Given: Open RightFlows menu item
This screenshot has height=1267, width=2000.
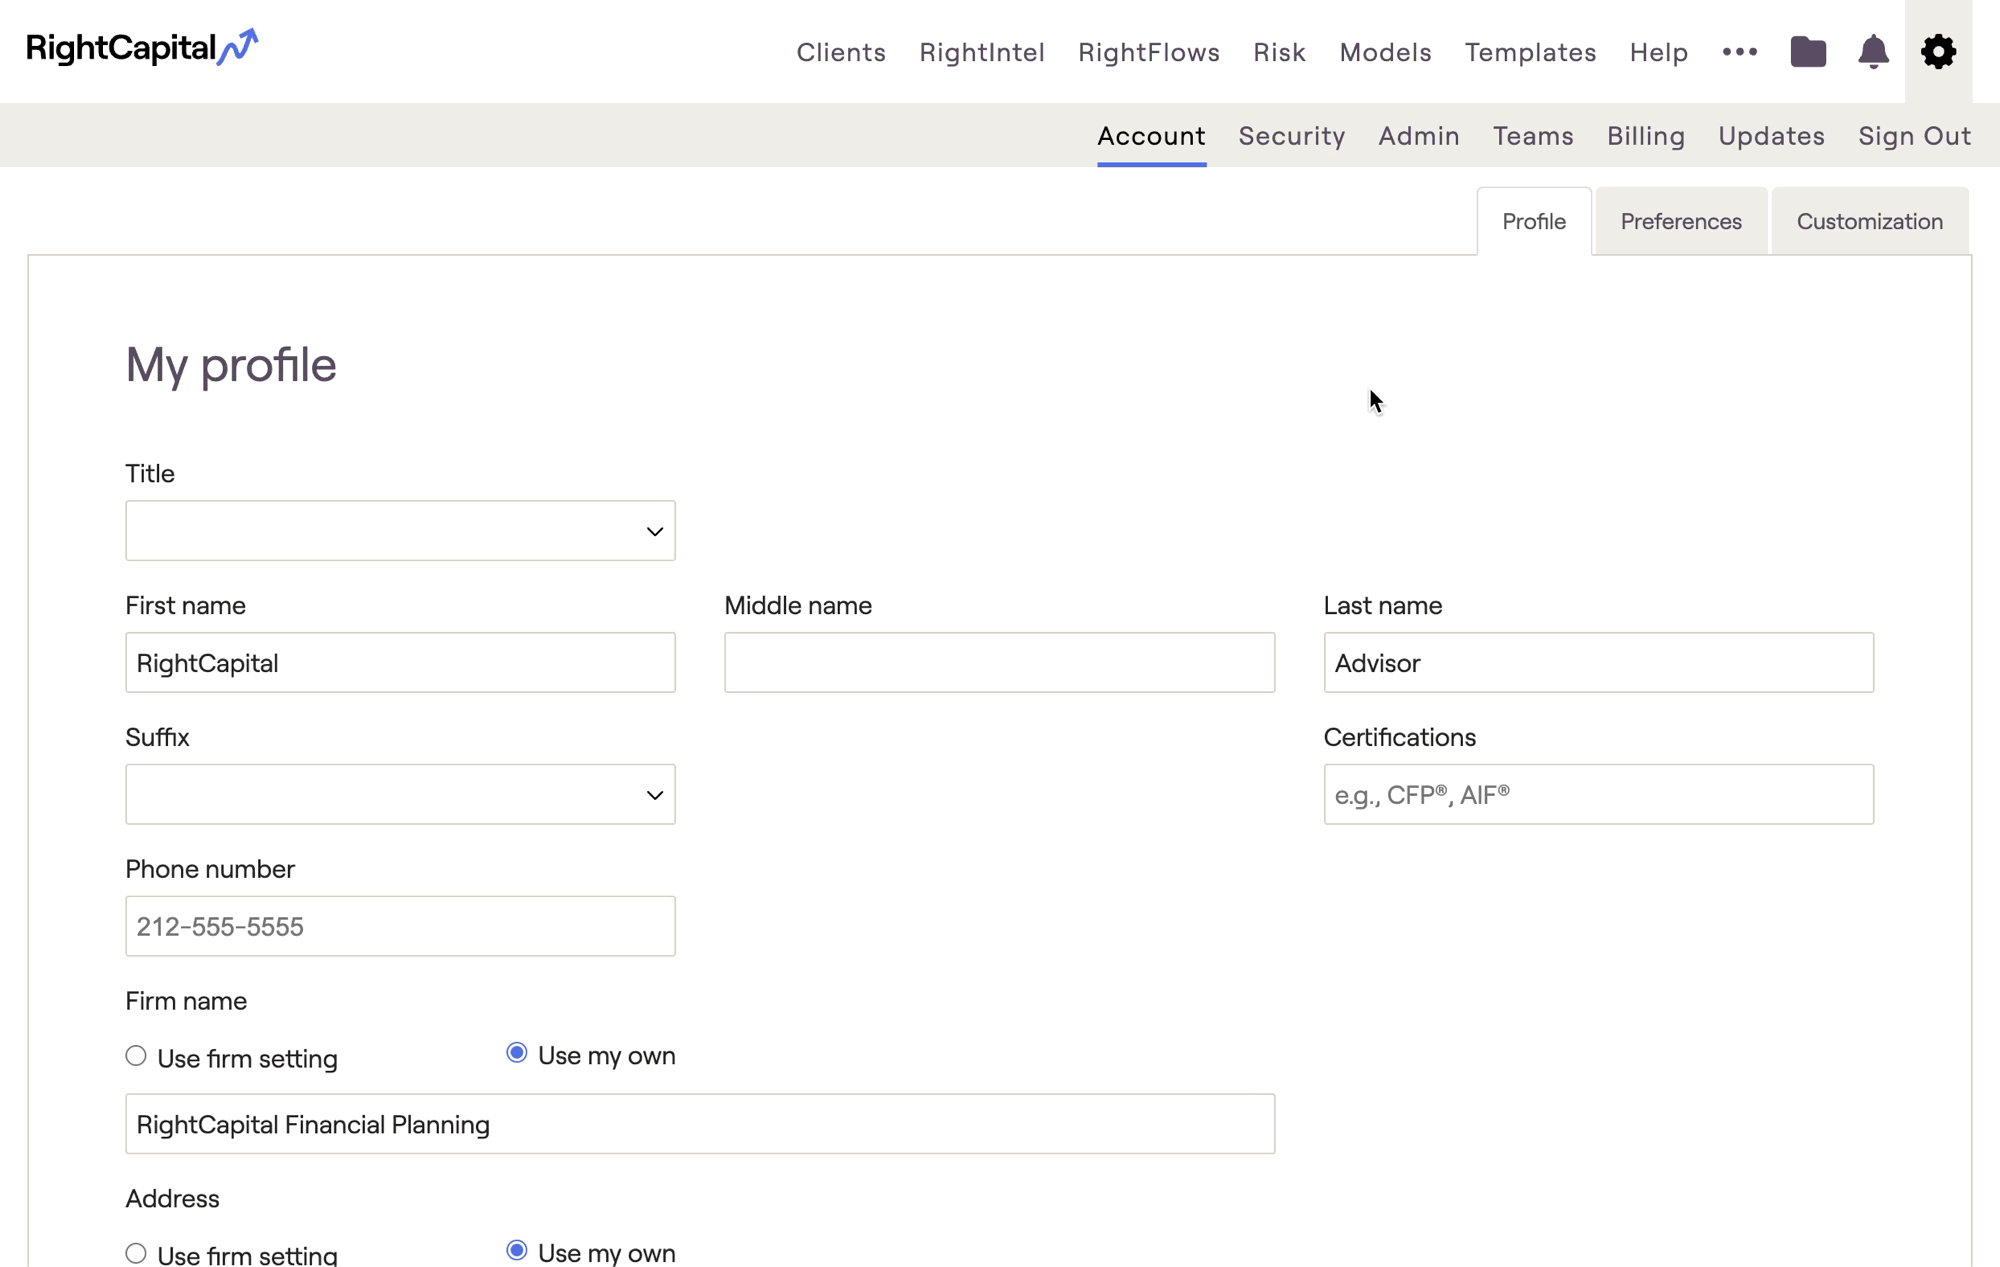Looking at the screenshot, I should (1149, 52).
